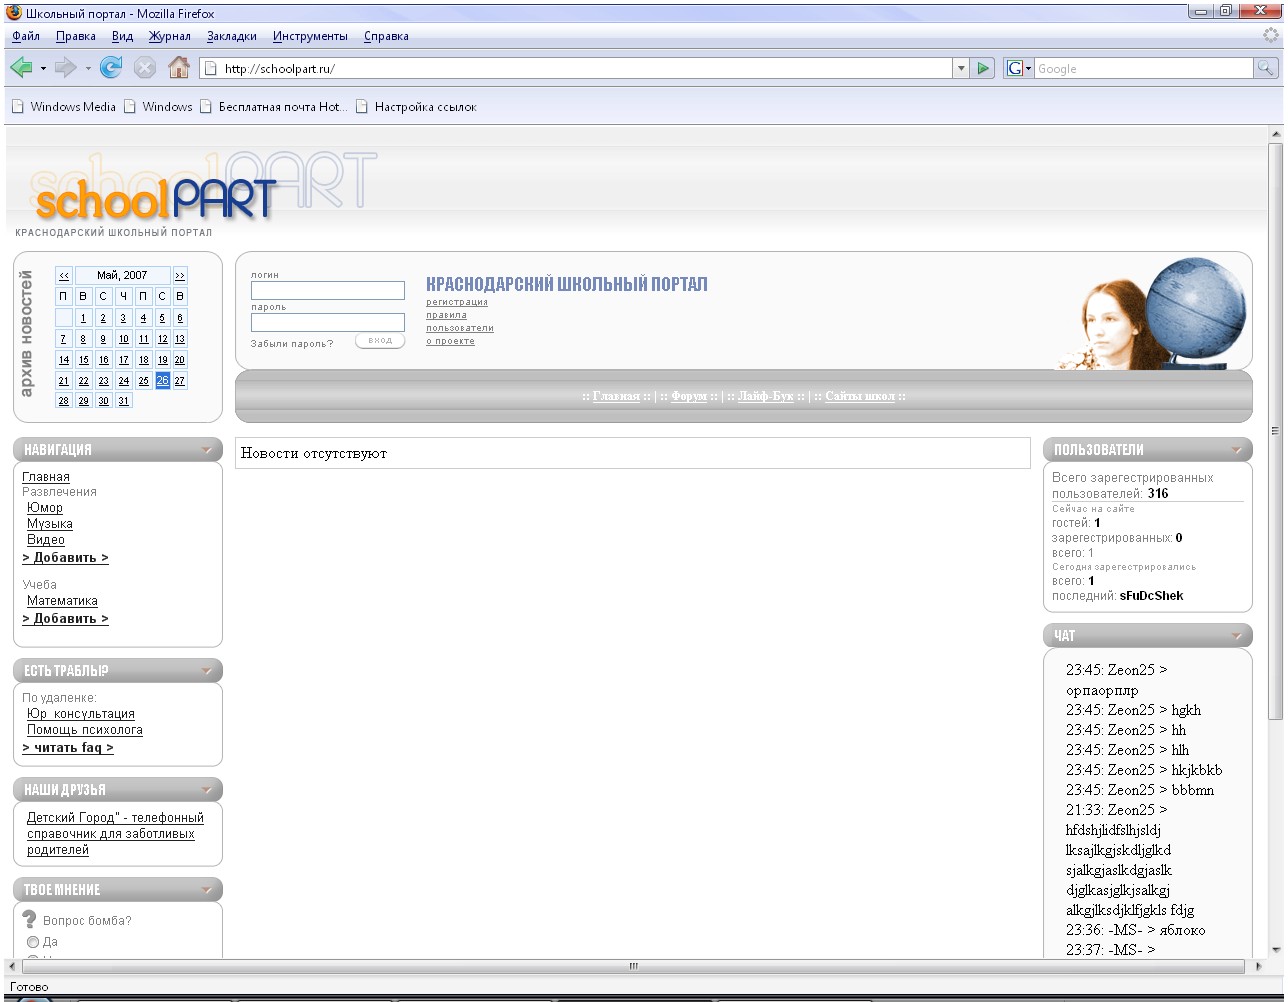Go to next month in calendar
The width and height of the screenshot is (1288, 1002).
click(180, 275)
